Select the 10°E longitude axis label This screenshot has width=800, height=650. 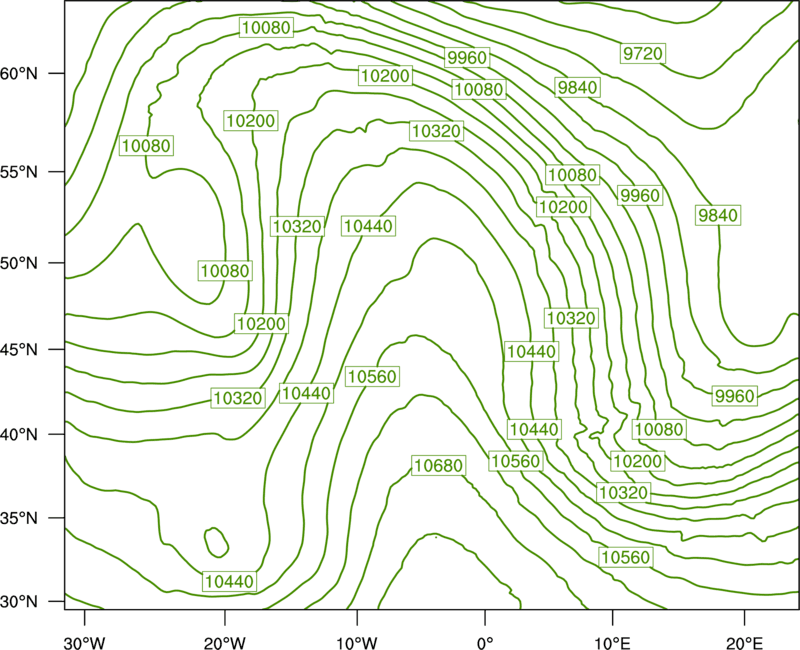point(612,643)
